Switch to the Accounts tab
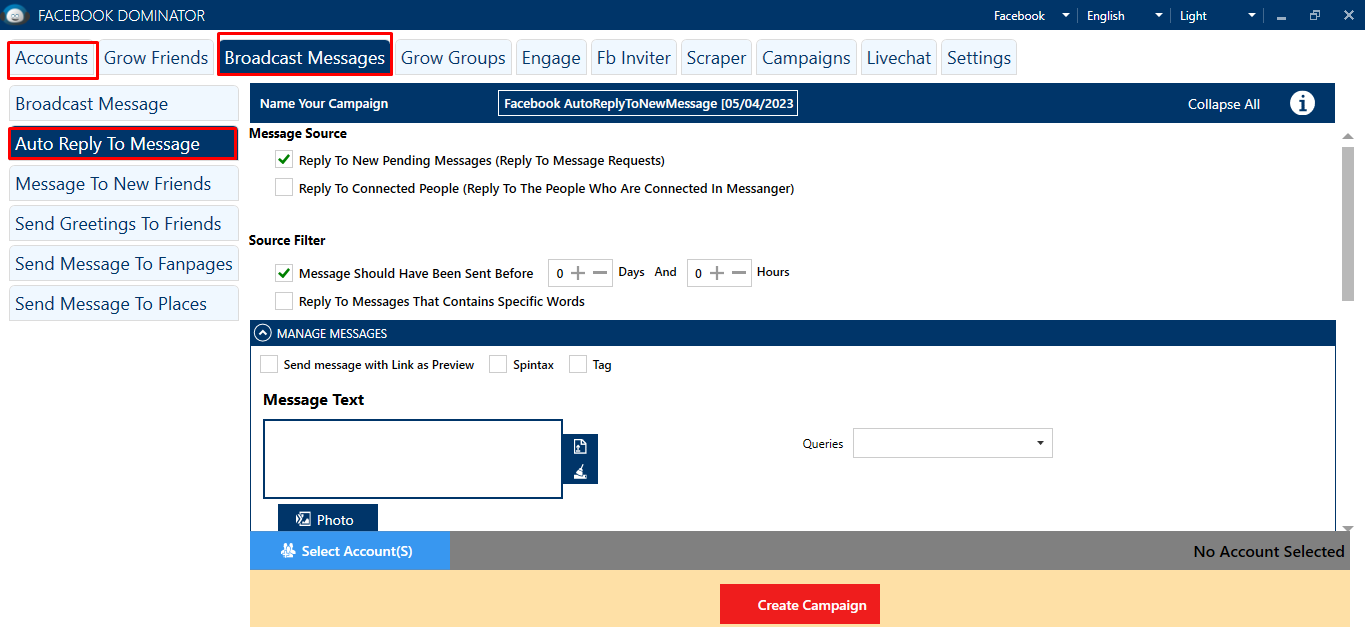 pyautogui.click(x=52, y=58)
